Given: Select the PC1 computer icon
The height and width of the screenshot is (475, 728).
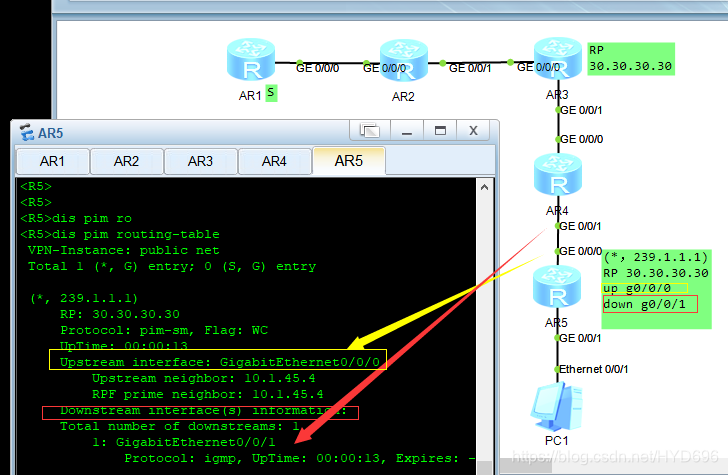Looking at the screenshot, I should 557,407.
